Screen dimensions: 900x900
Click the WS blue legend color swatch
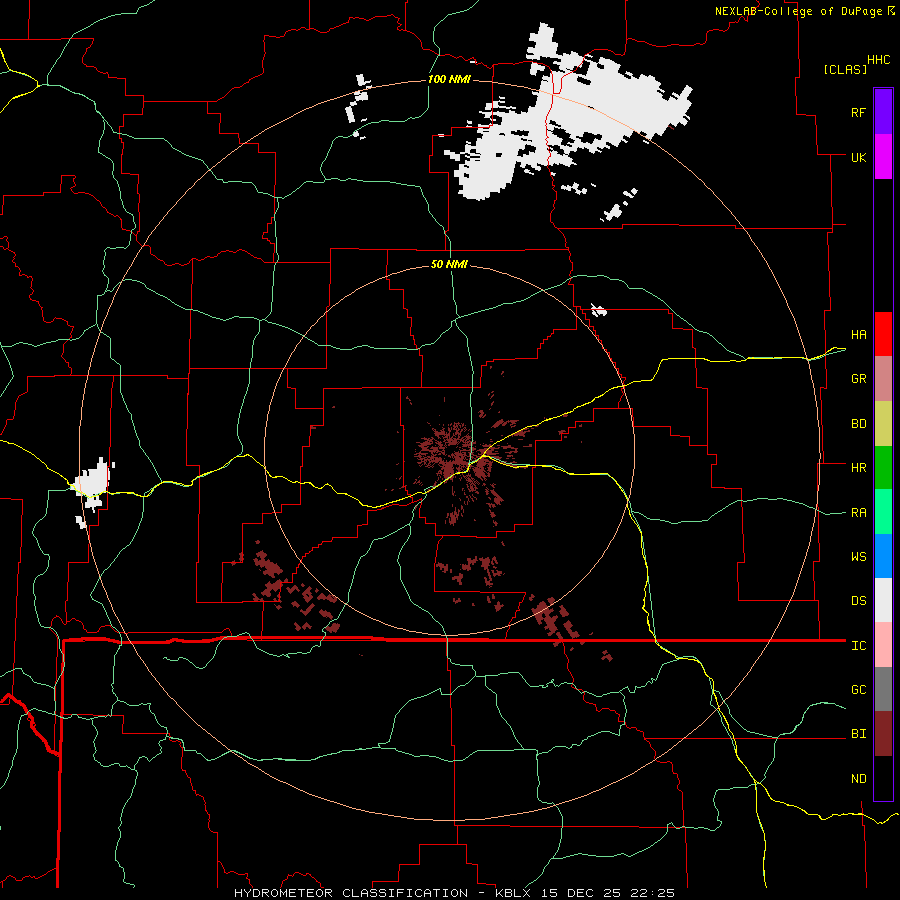(x=883, y=556)
